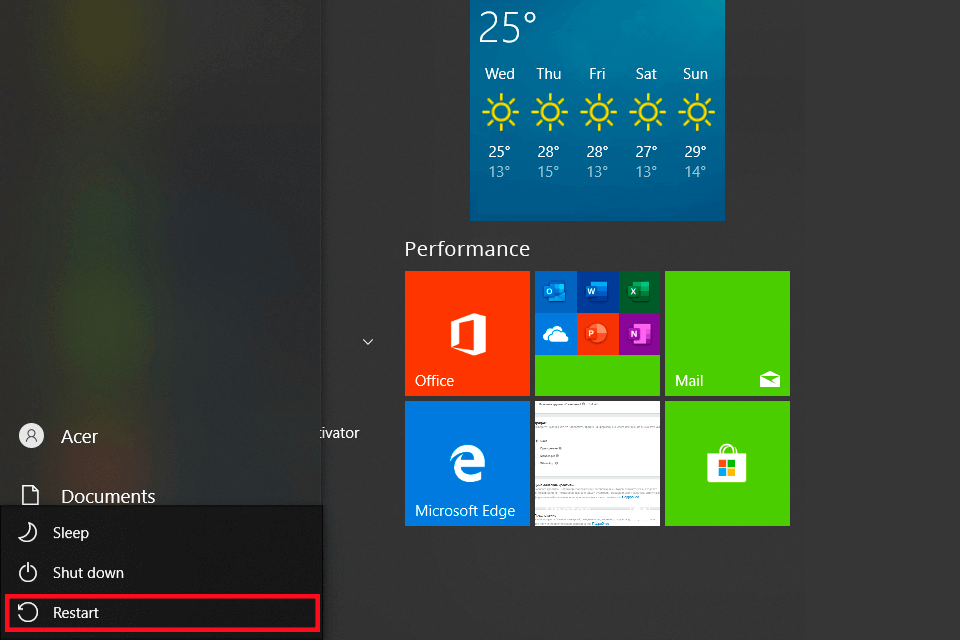
Task: Expand the chevron arrow in the app list
Action: pyautogui.click(x=368, y=342)
